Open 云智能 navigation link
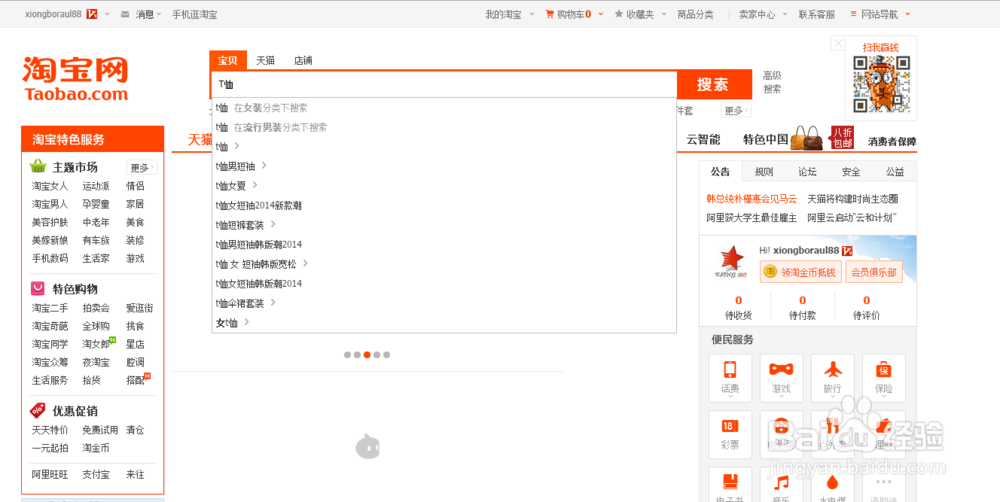 point(703,140)
